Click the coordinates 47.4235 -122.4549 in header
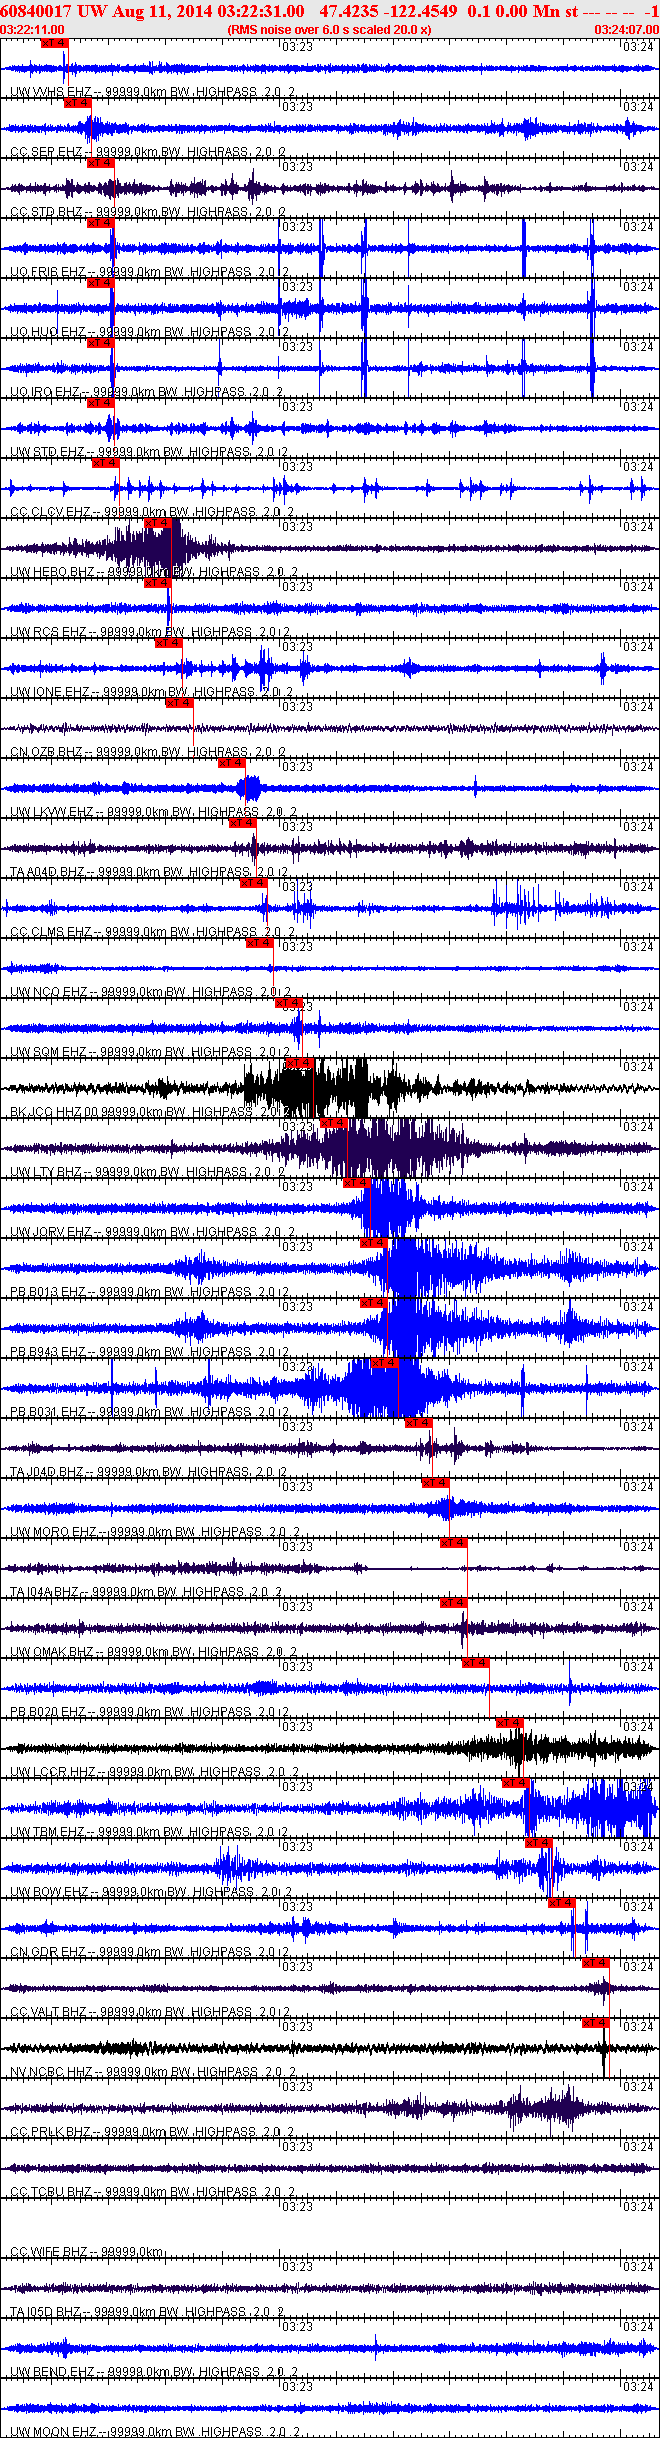The width and height of the screenshot is (660, 2438). coord(388,11)
